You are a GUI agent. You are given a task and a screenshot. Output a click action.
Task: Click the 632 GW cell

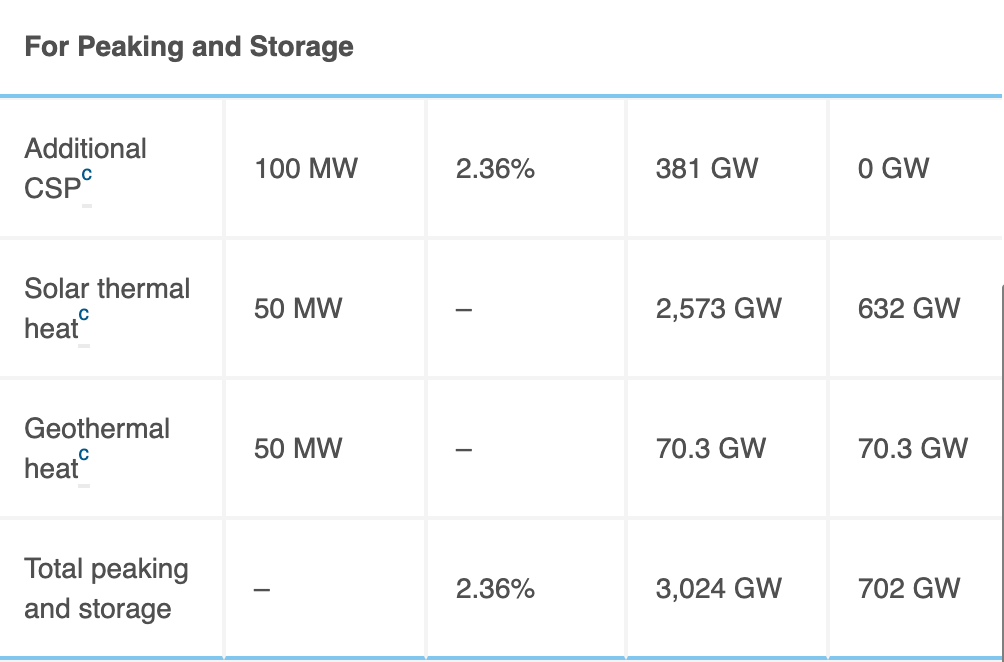[x=909, y=309]
